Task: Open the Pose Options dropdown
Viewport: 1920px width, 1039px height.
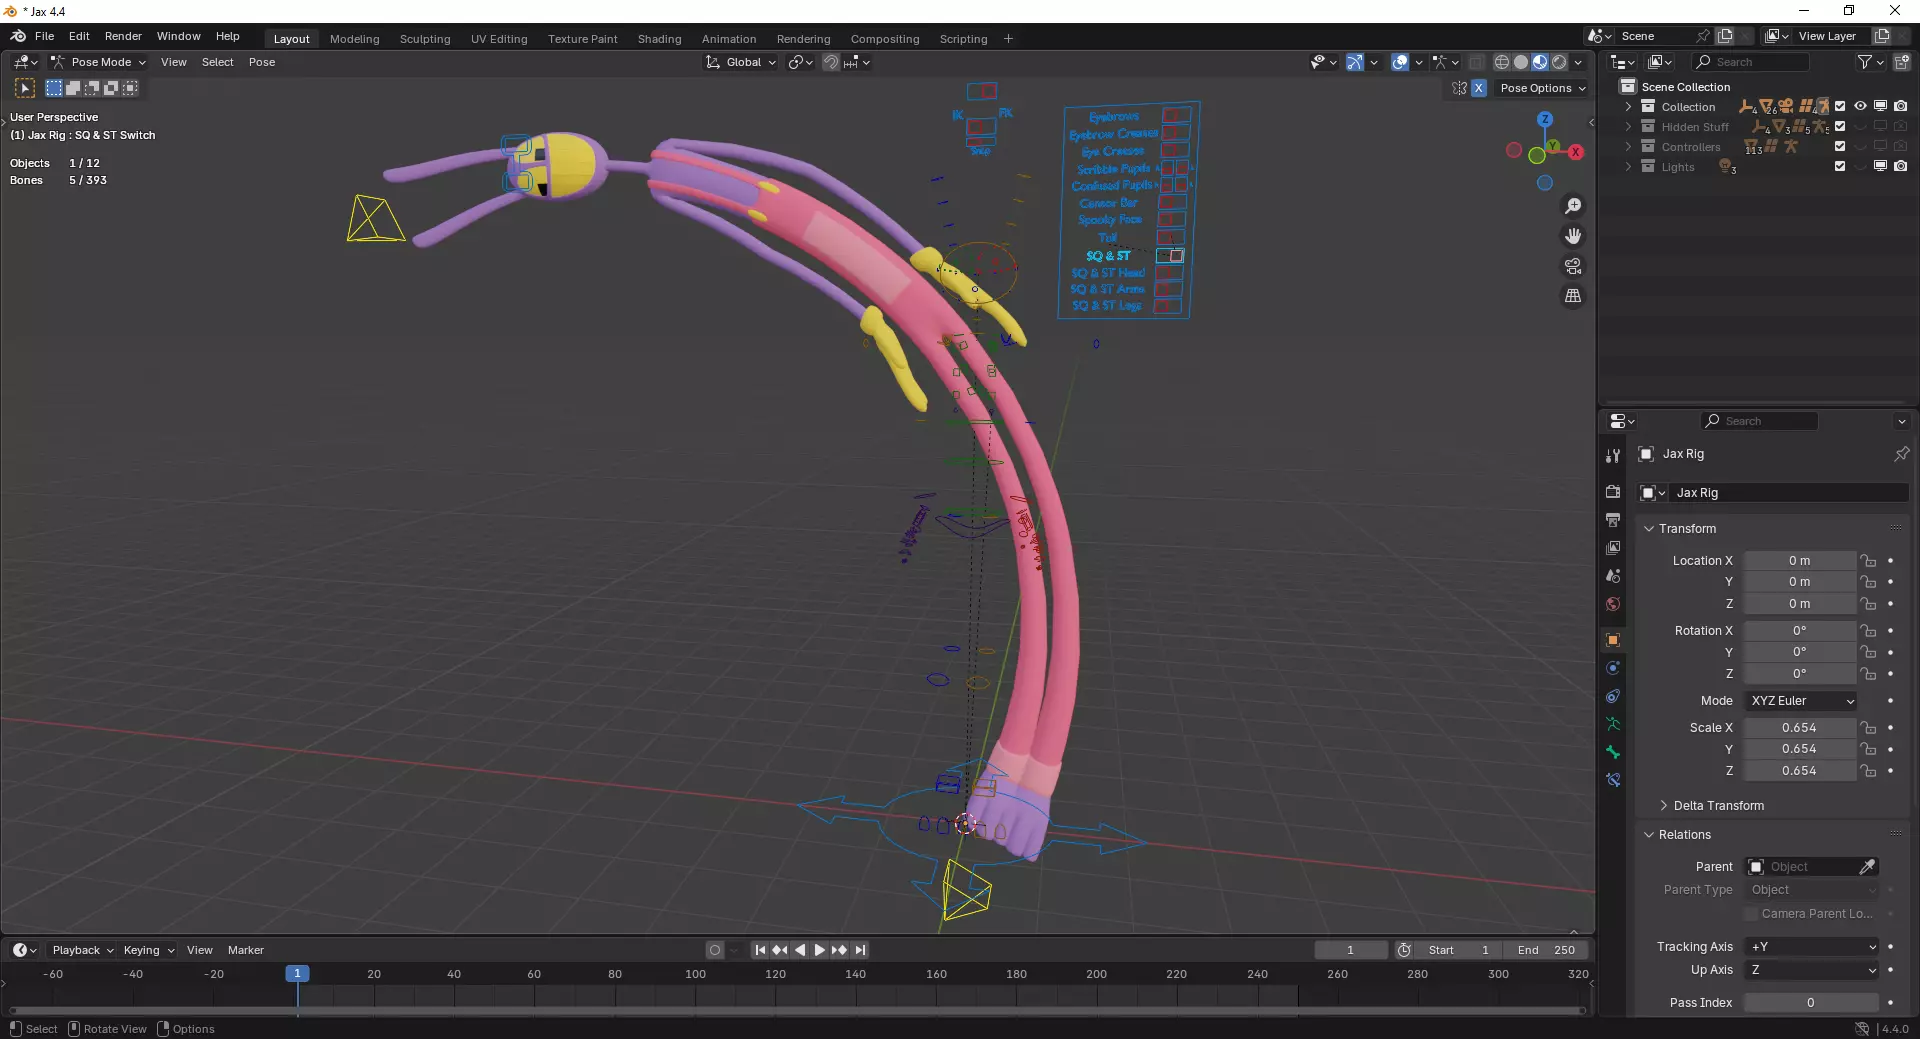Action: (1543, 88)
